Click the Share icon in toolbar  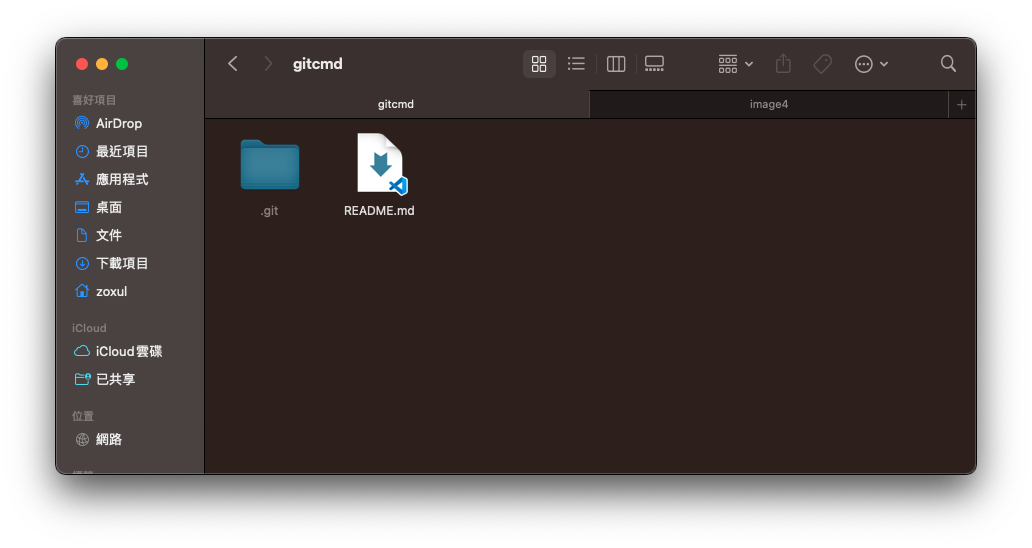[x=783, y=64]
